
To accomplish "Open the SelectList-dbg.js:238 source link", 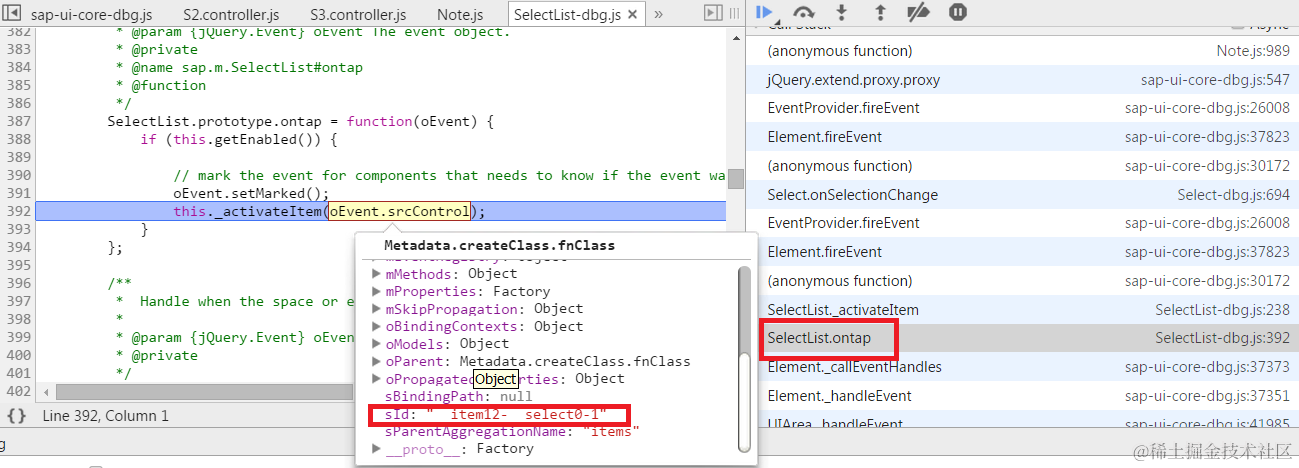I will tap(1222, 310).
